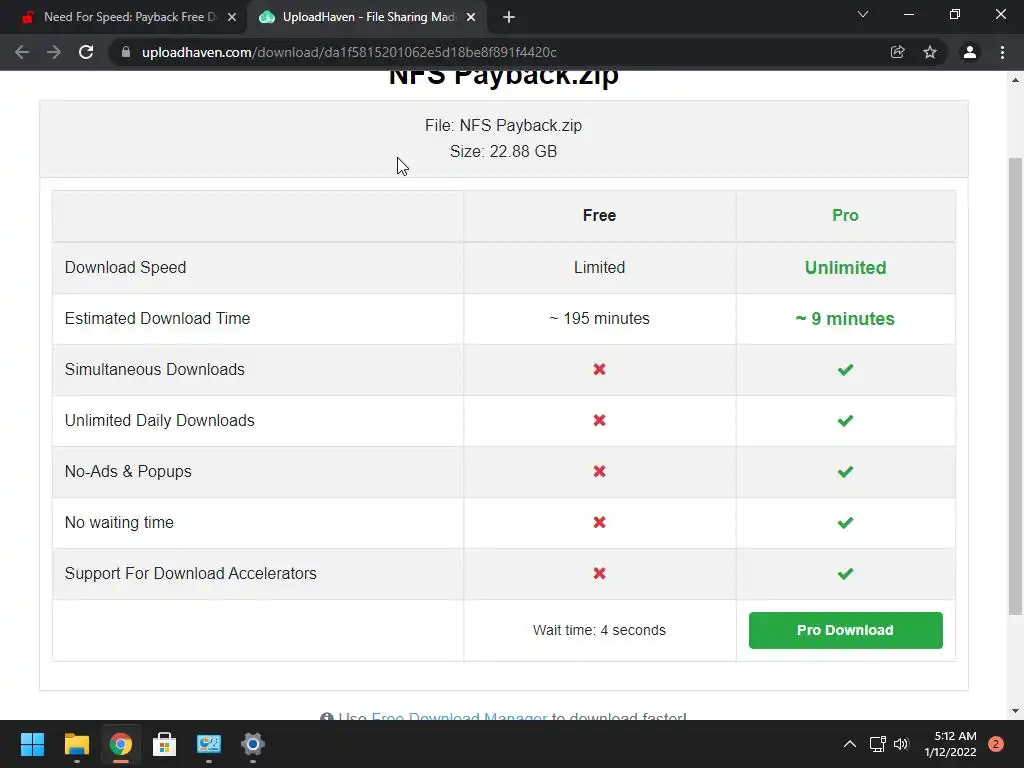Image resolution: width=1024 pixels, height=768 pixels.
Task: Close the UploadHaven tab
Action: [x=471, y=18]
